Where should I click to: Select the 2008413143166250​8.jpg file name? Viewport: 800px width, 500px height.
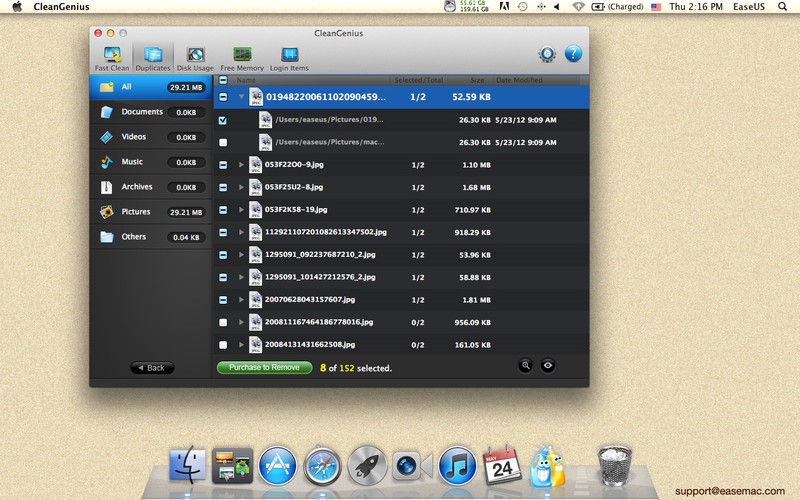point(310,345)
